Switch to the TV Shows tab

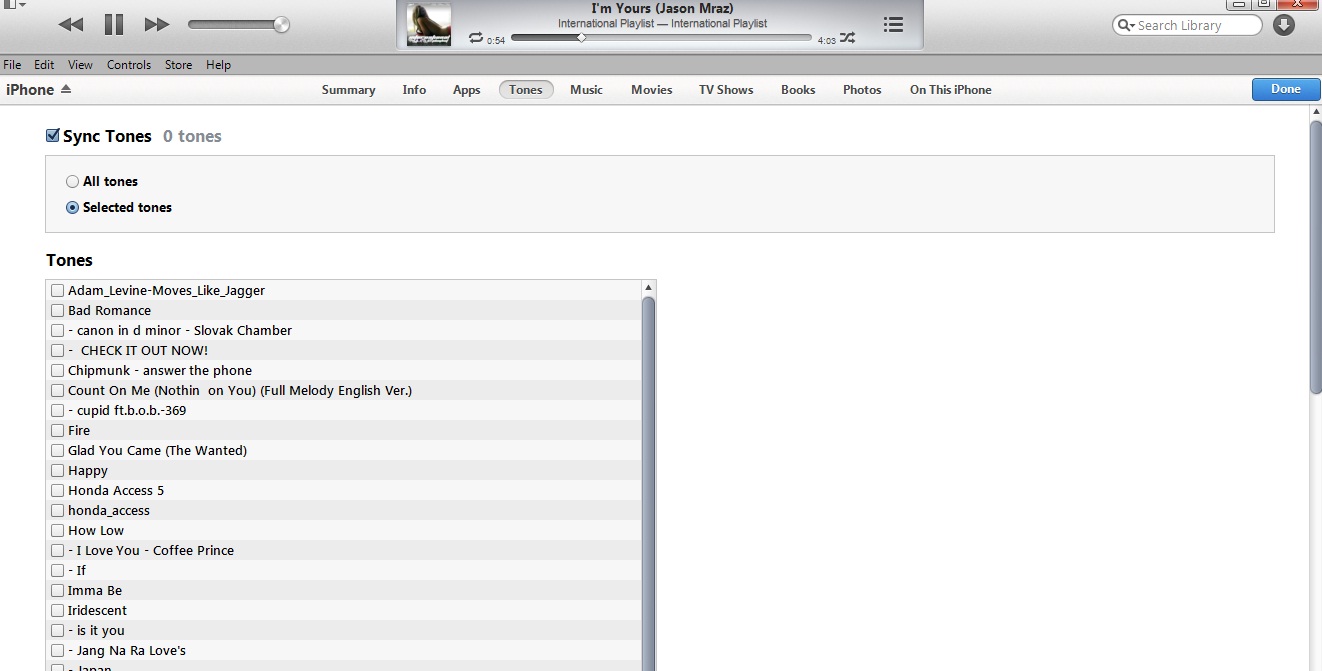point(726,90)
